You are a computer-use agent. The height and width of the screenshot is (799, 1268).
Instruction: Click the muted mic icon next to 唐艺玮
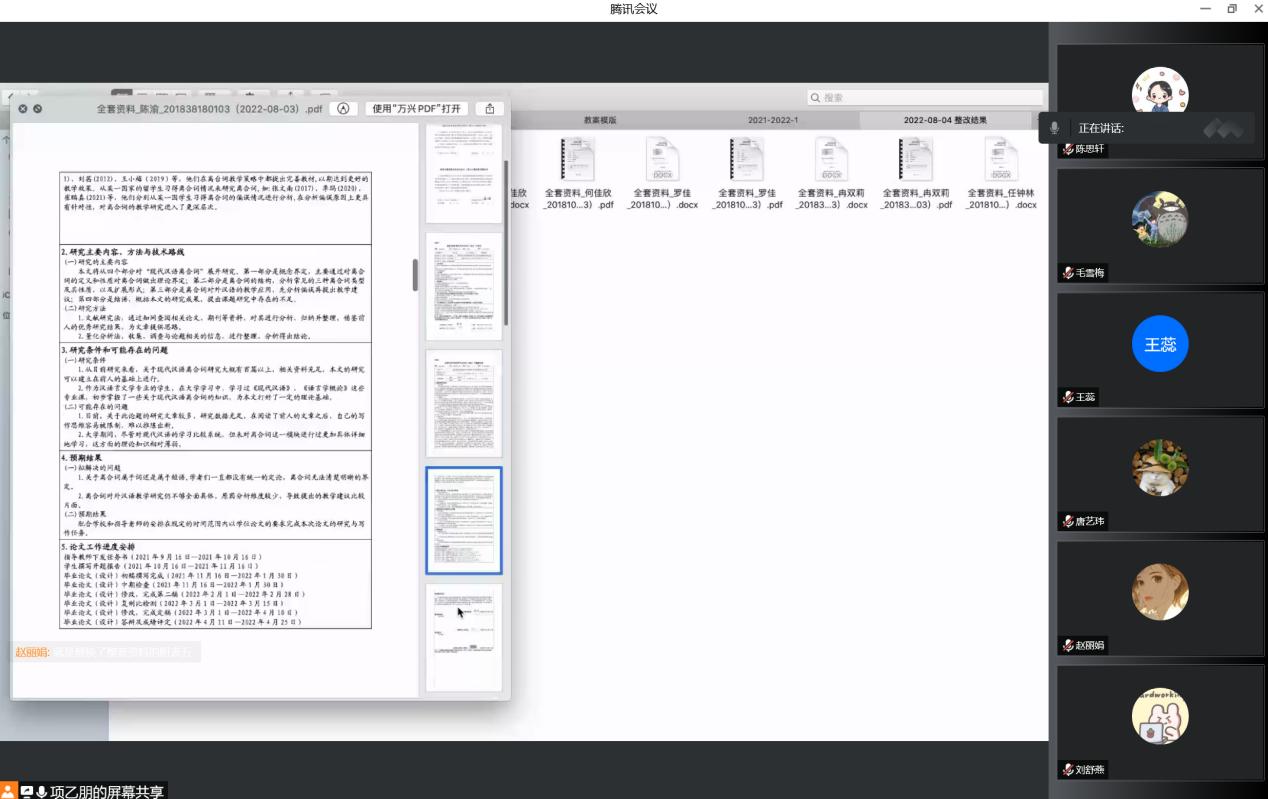point(1068,521)
